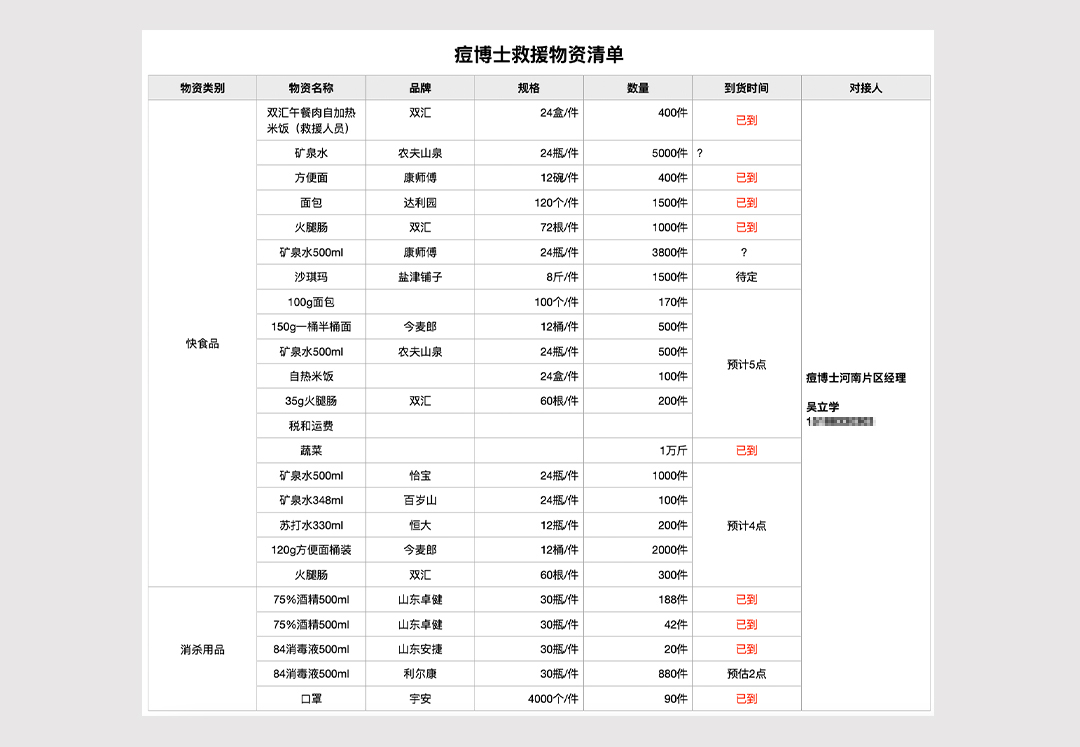The width and height of the screenshot is (1080, 747).
Task: Select the 数量 column header
Action: pos(638,88)
